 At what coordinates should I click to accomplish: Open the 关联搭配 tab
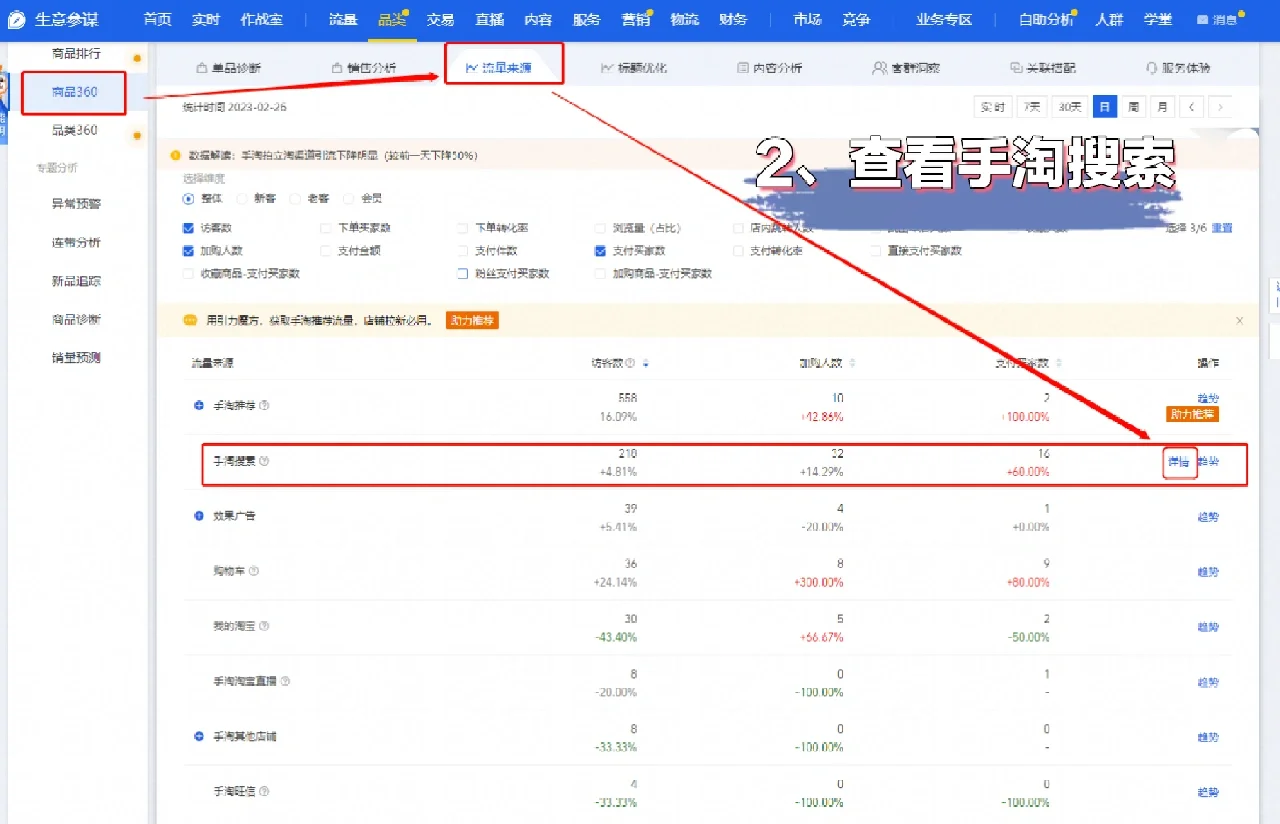(x=1042, y=68)
